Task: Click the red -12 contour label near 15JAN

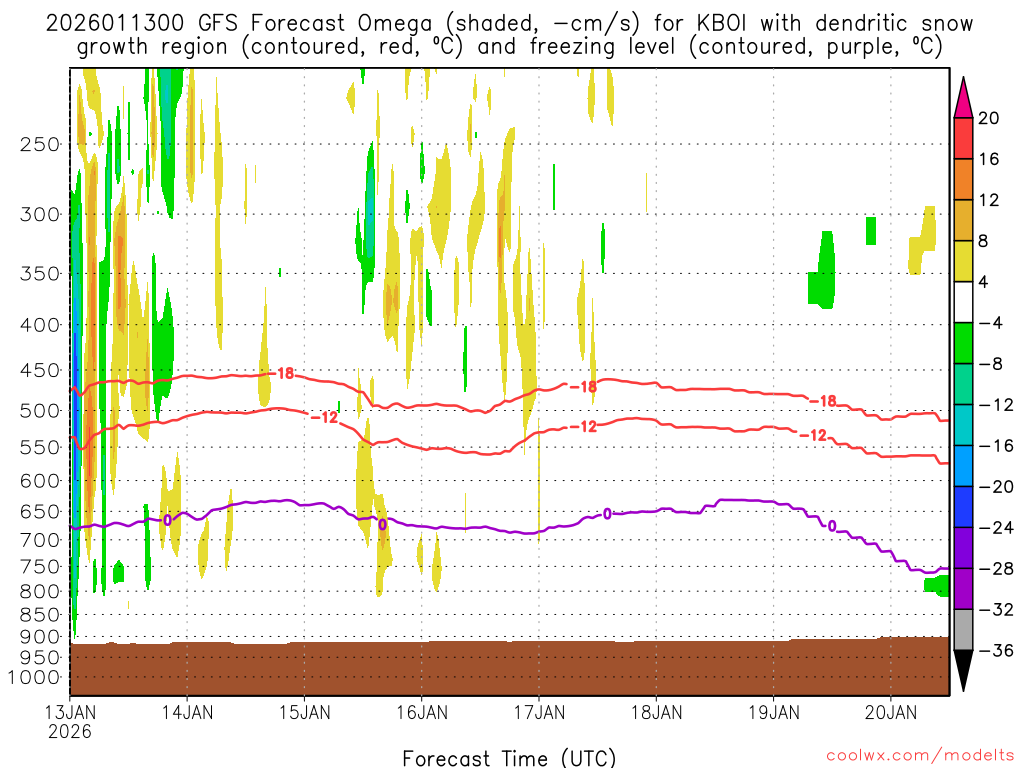Action: point(324,417)
